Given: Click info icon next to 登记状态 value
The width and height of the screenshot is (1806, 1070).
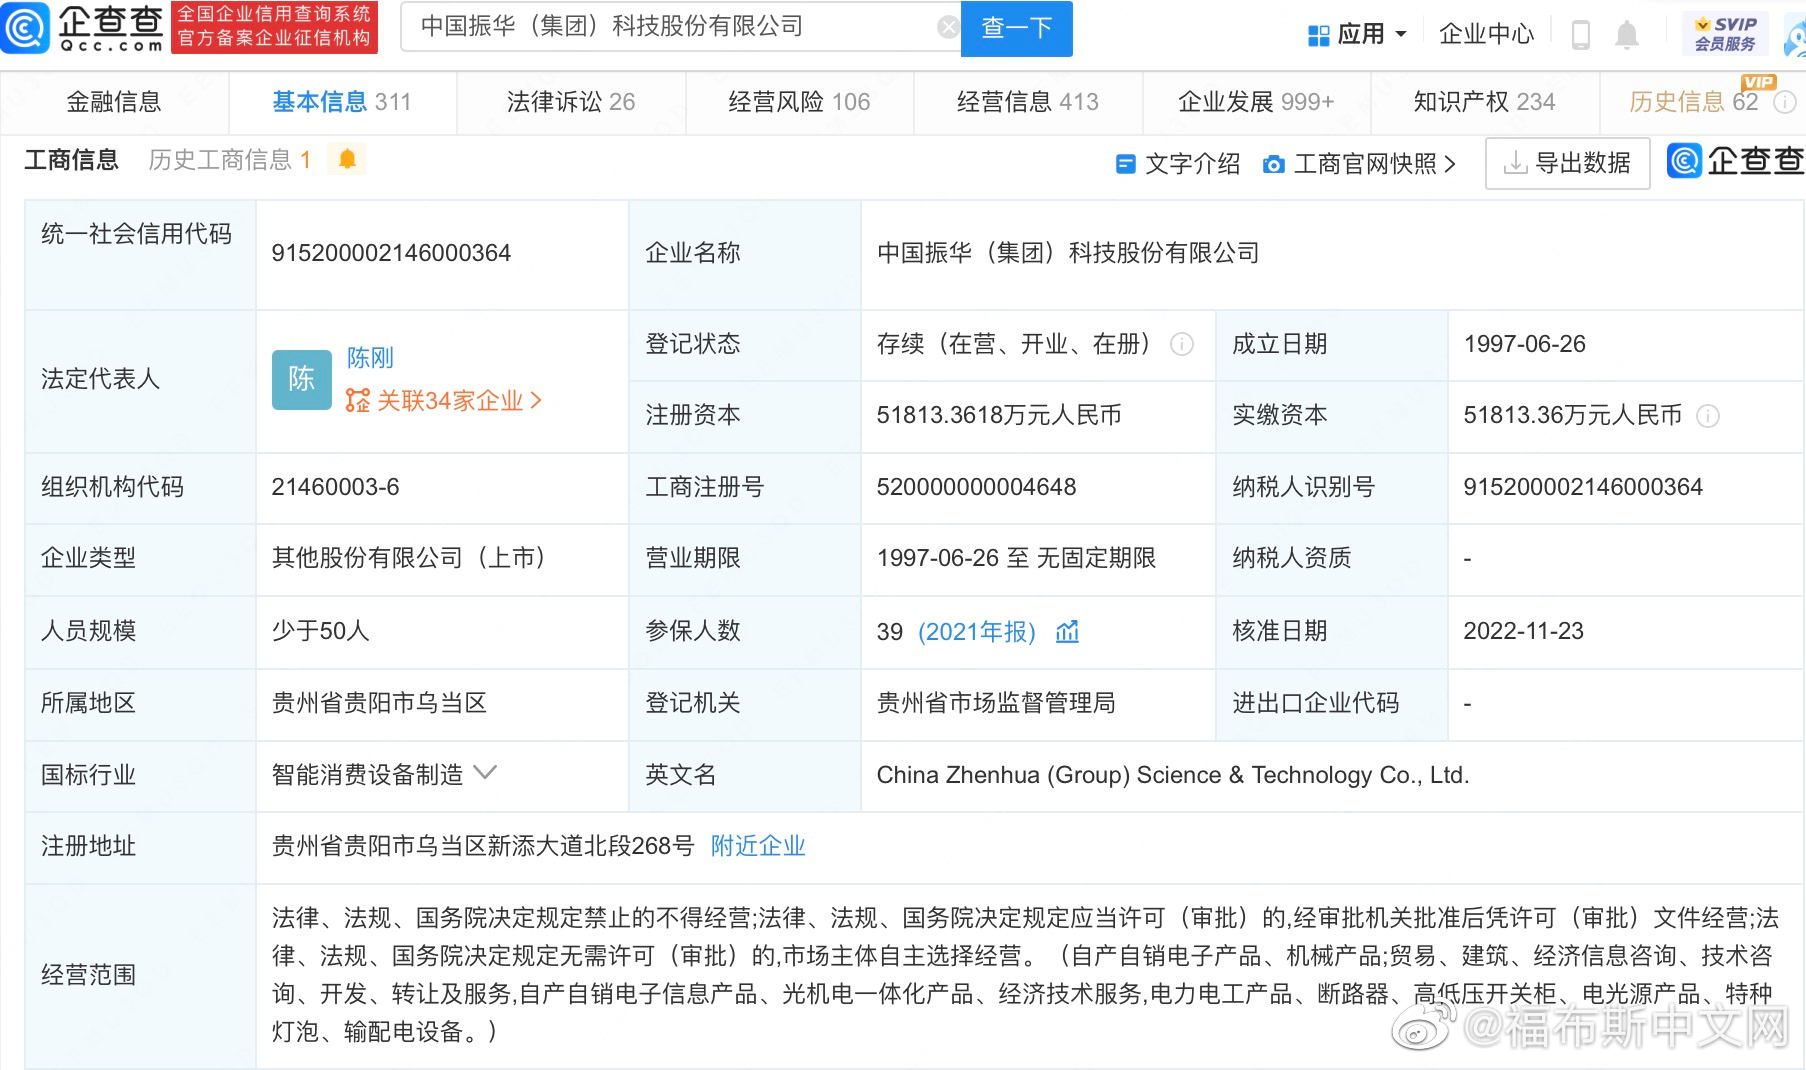Looking at the screenshot, I should pos(1182,344).
